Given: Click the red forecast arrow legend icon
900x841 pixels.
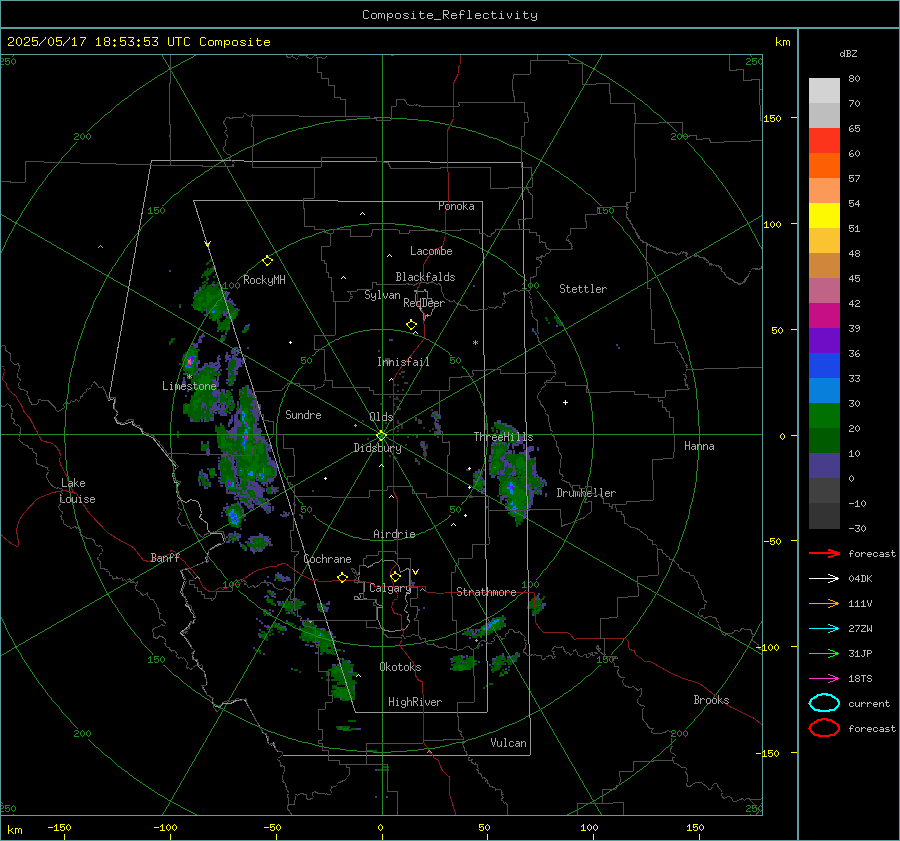Looking at the screenshot, I should click(x=824, y=553).
